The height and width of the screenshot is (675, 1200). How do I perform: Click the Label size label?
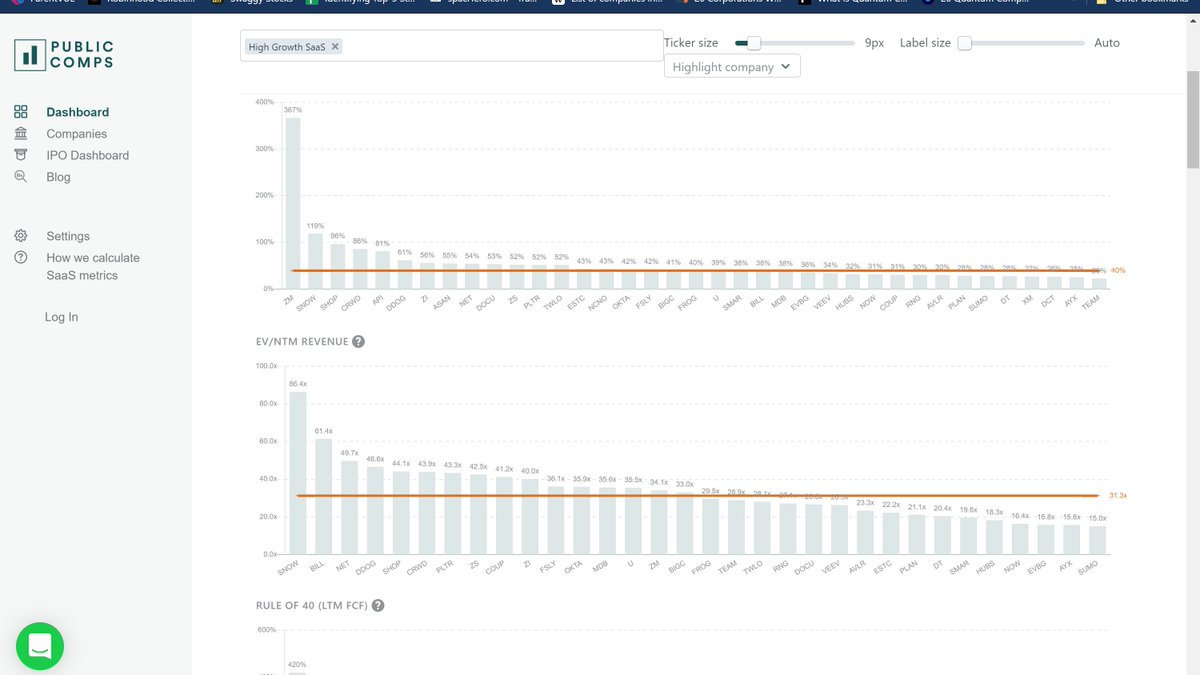point(925,43)
